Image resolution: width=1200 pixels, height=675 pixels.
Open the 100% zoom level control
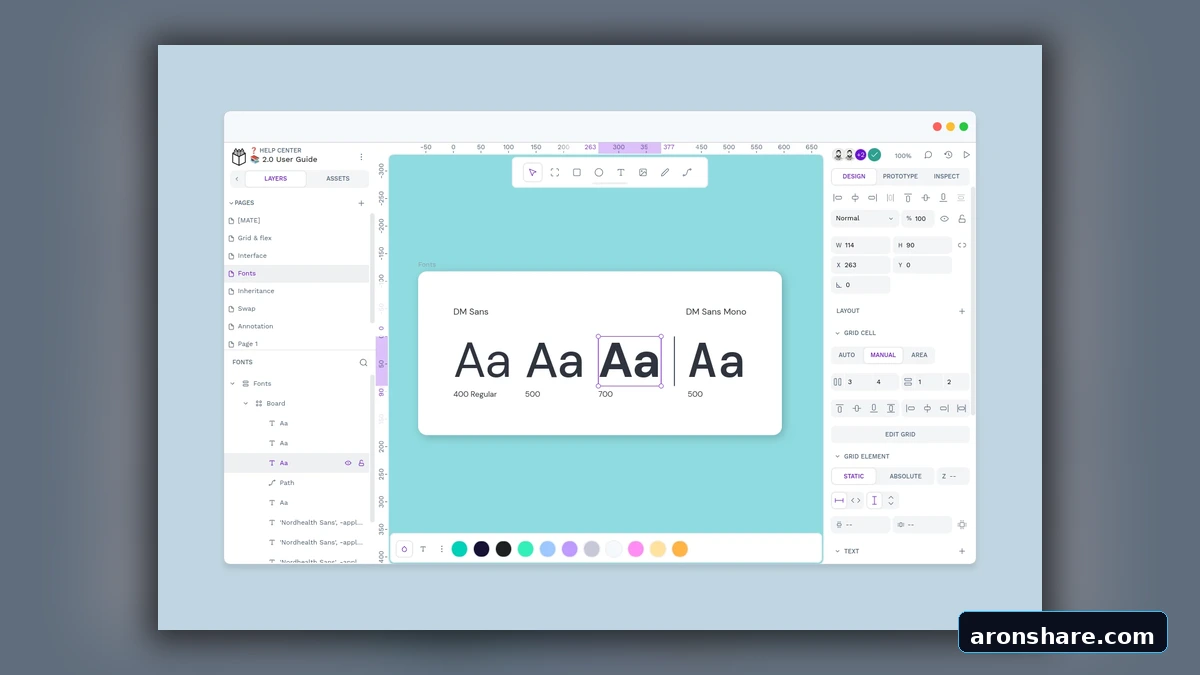[x=903, y=156]
